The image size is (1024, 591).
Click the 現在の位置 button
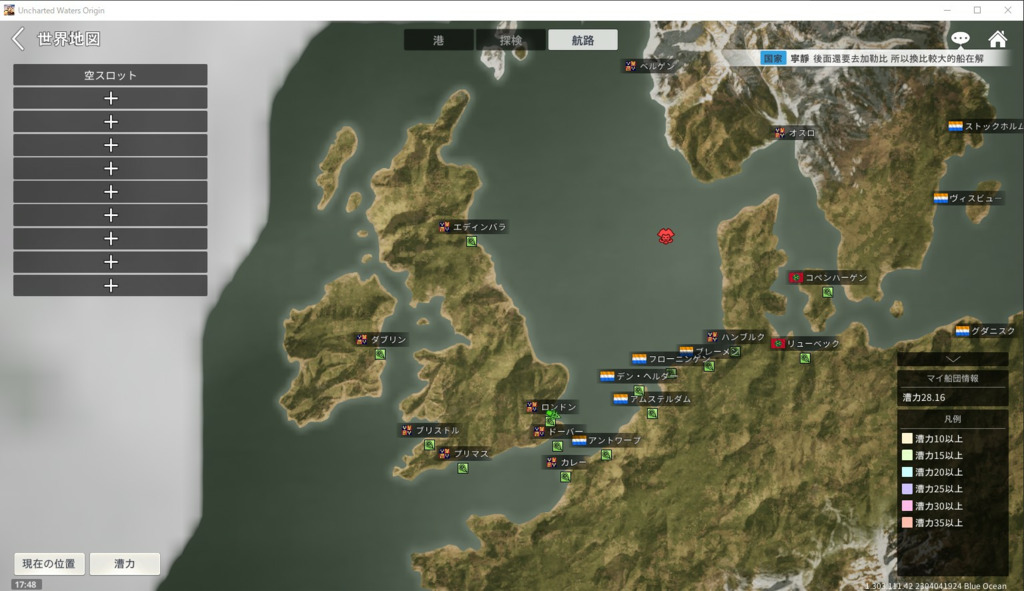tap(49, 564)
